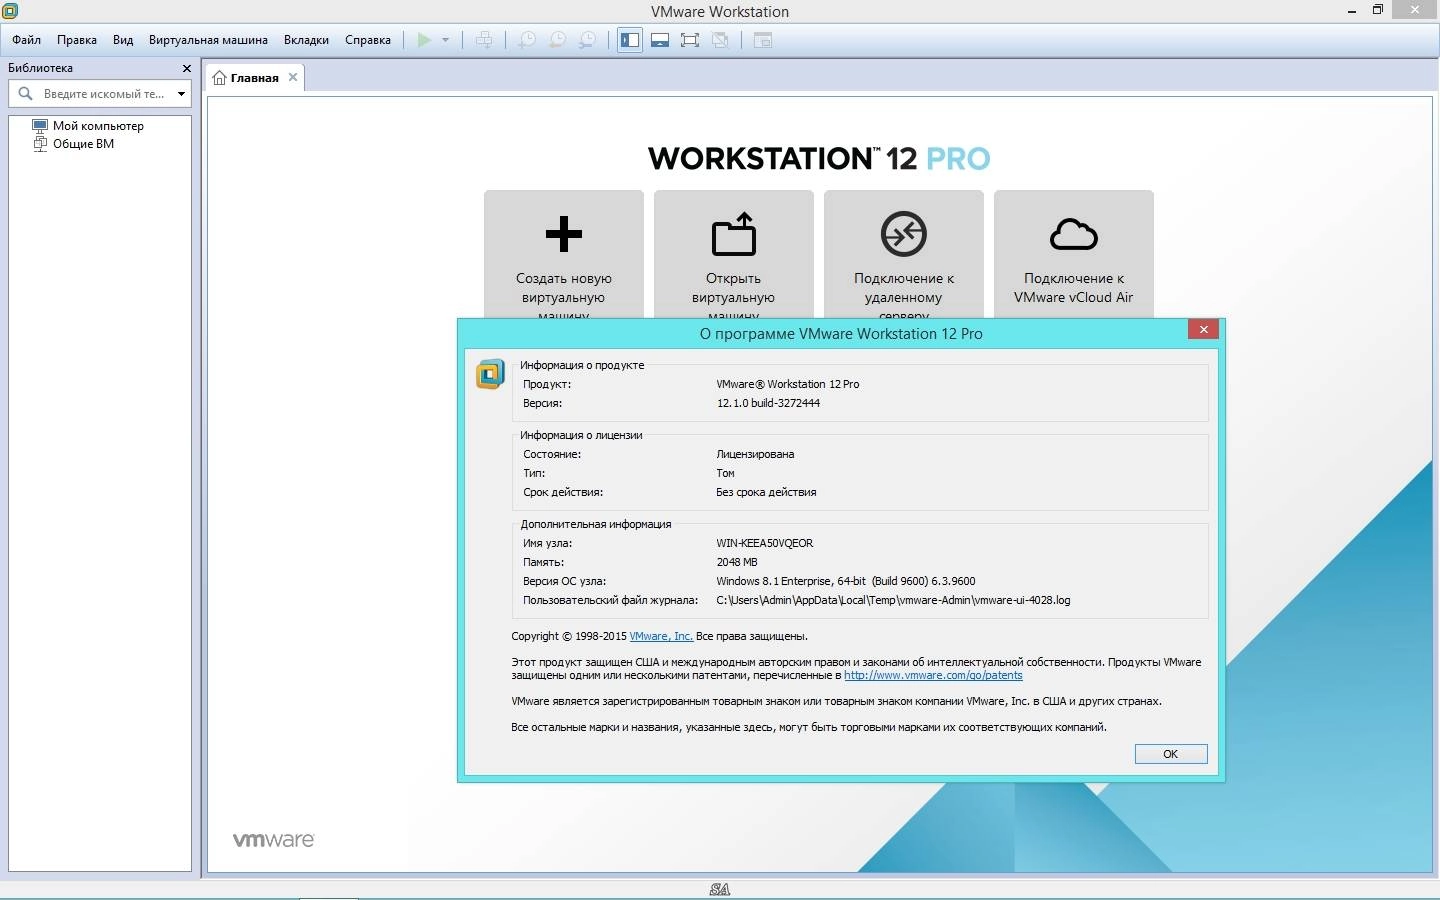Click the green power-on play button
This screenshot has width=1440, height=900.
click(x=424, y=40)
